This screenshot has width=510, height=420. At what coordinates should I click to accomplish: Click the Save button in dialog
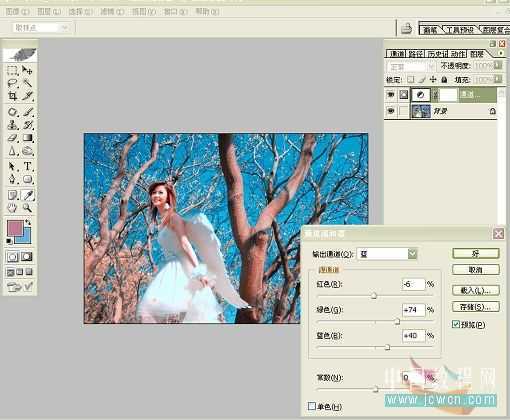coord(475,307)
